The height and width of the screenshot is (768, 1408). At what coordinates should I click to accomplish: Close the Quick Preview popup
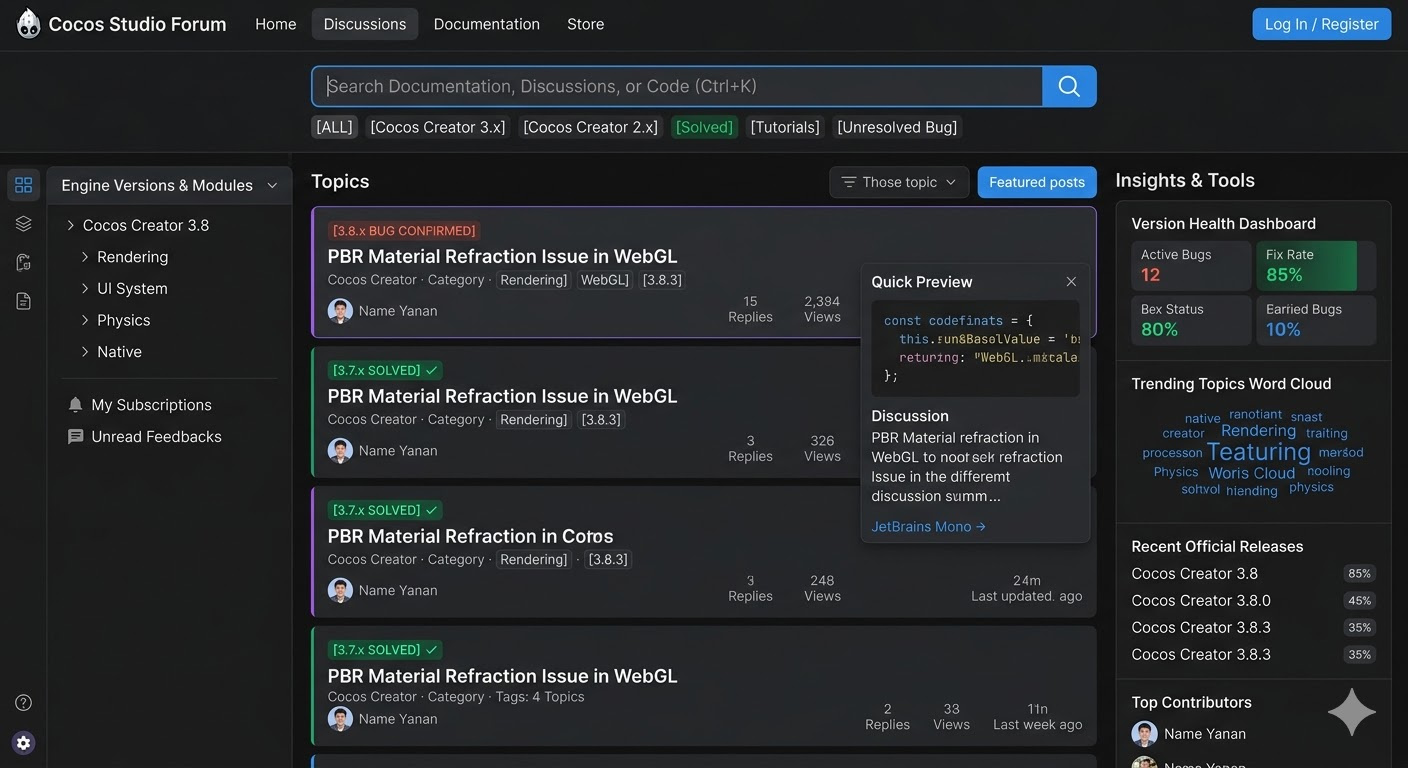tap(1071, 282)
